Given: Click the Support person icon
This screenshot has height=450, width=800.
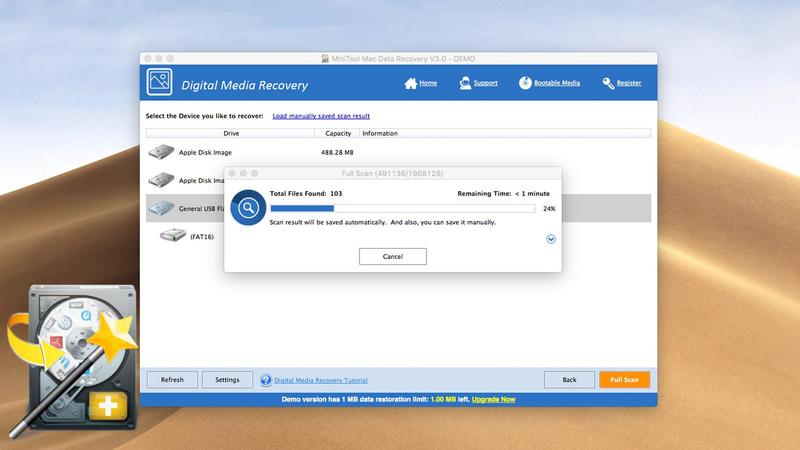Looking at the screenshot, I should point(465,83).
